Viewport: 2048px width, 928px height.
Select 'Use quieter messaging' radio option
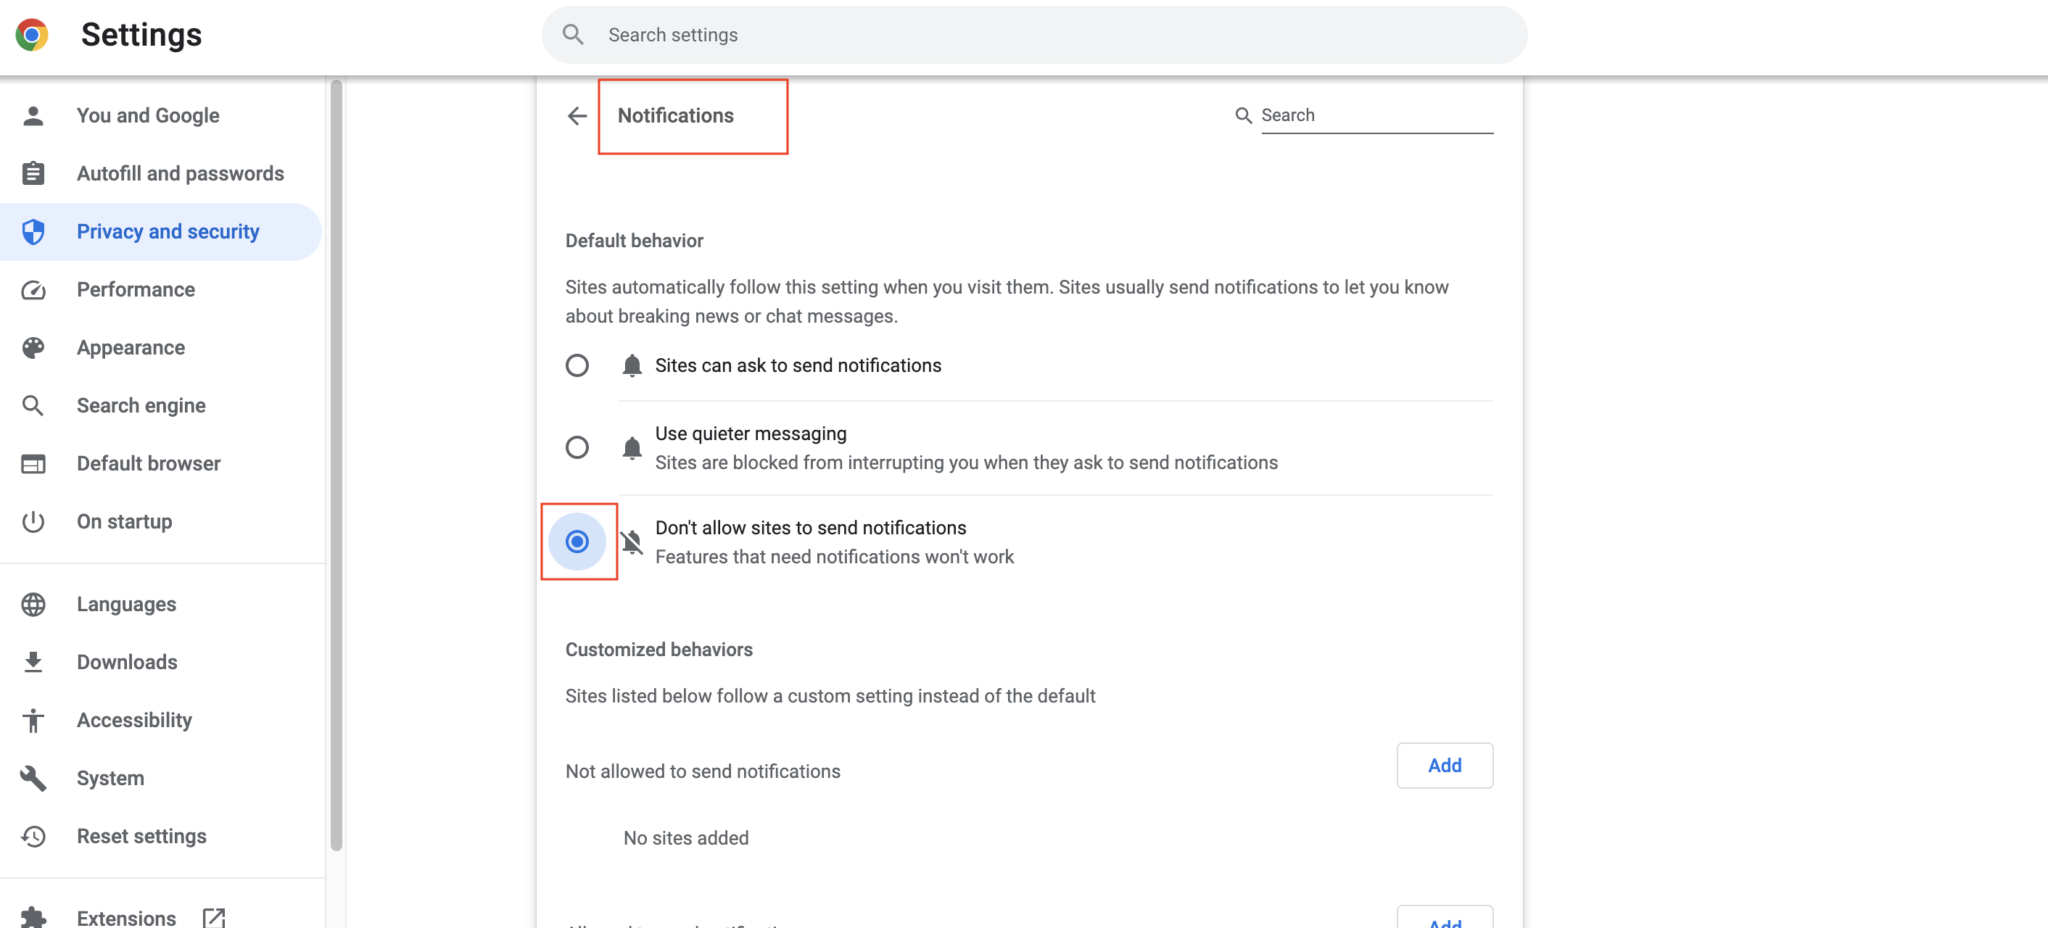[577, 447]
